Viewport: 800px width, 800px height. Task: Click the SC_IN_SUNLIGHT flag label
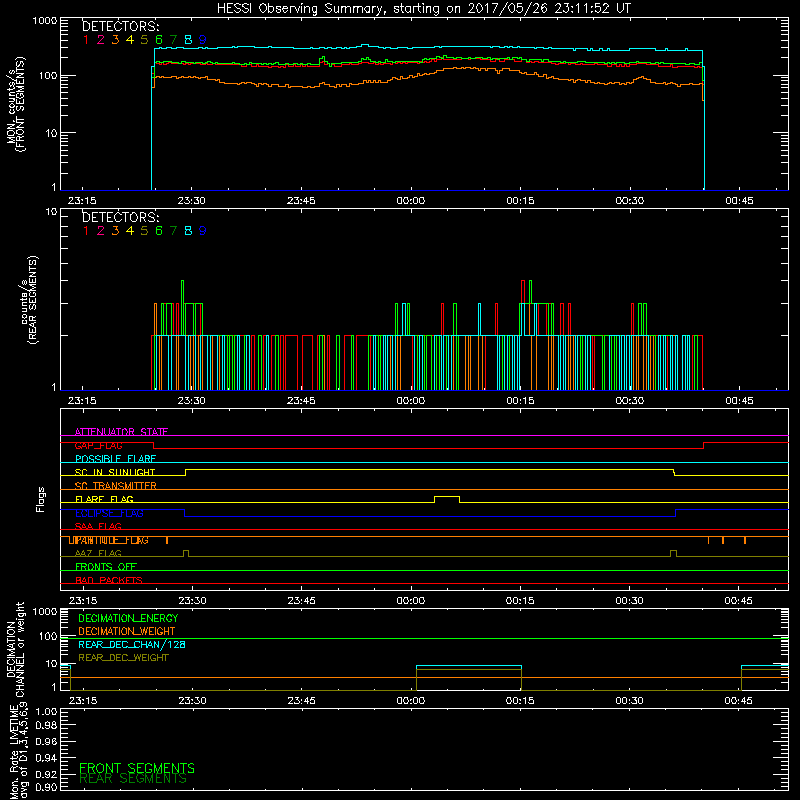[115, 472]
